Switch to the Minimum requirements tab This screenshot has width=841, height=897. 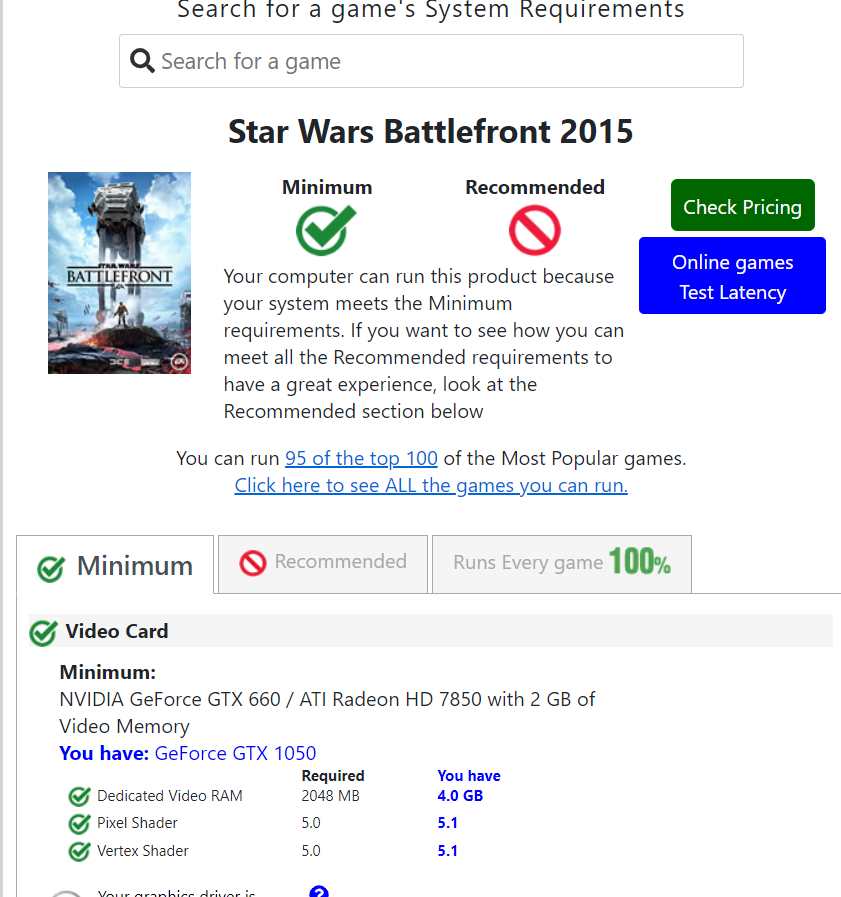pos(115,565)
